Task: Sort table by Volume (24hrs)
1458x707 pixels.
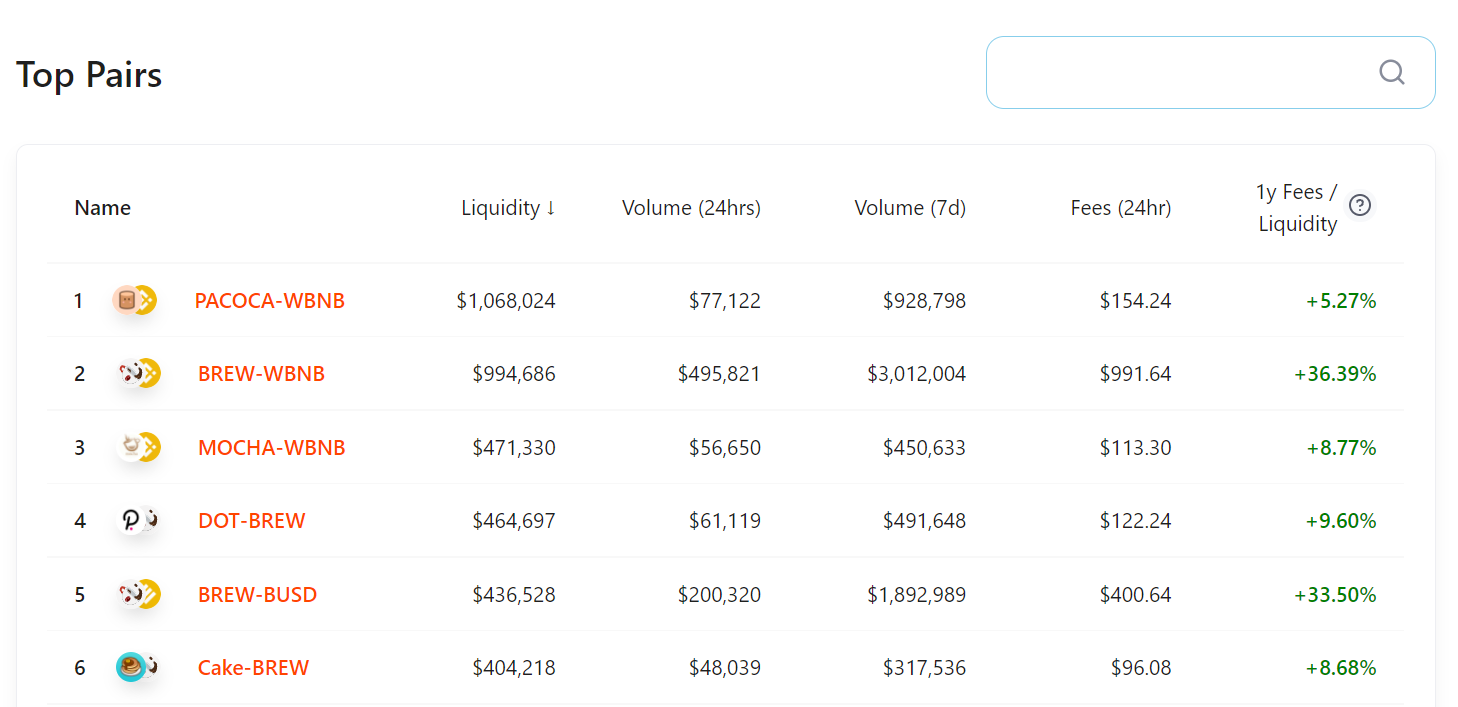Action: pyautogui.click(x=691, y=208)
